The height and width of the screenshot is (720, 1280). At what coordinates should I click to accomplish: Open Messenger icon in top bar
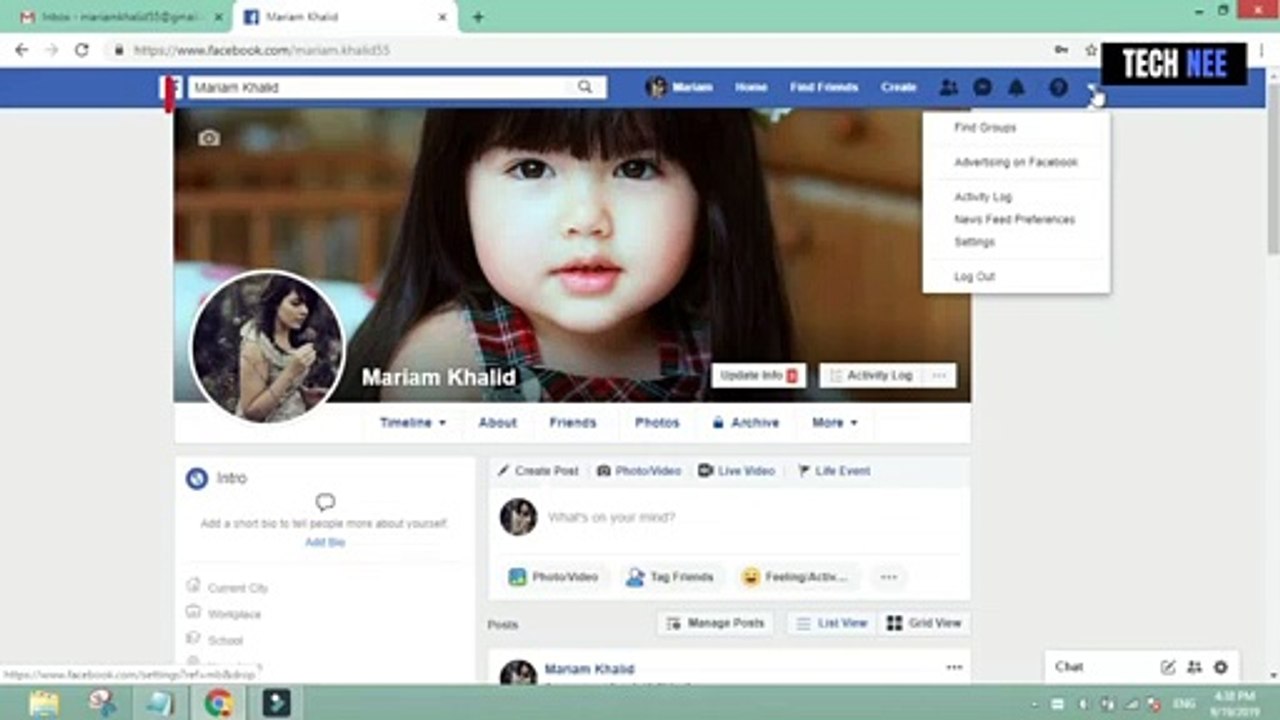(x=982, y=87)
